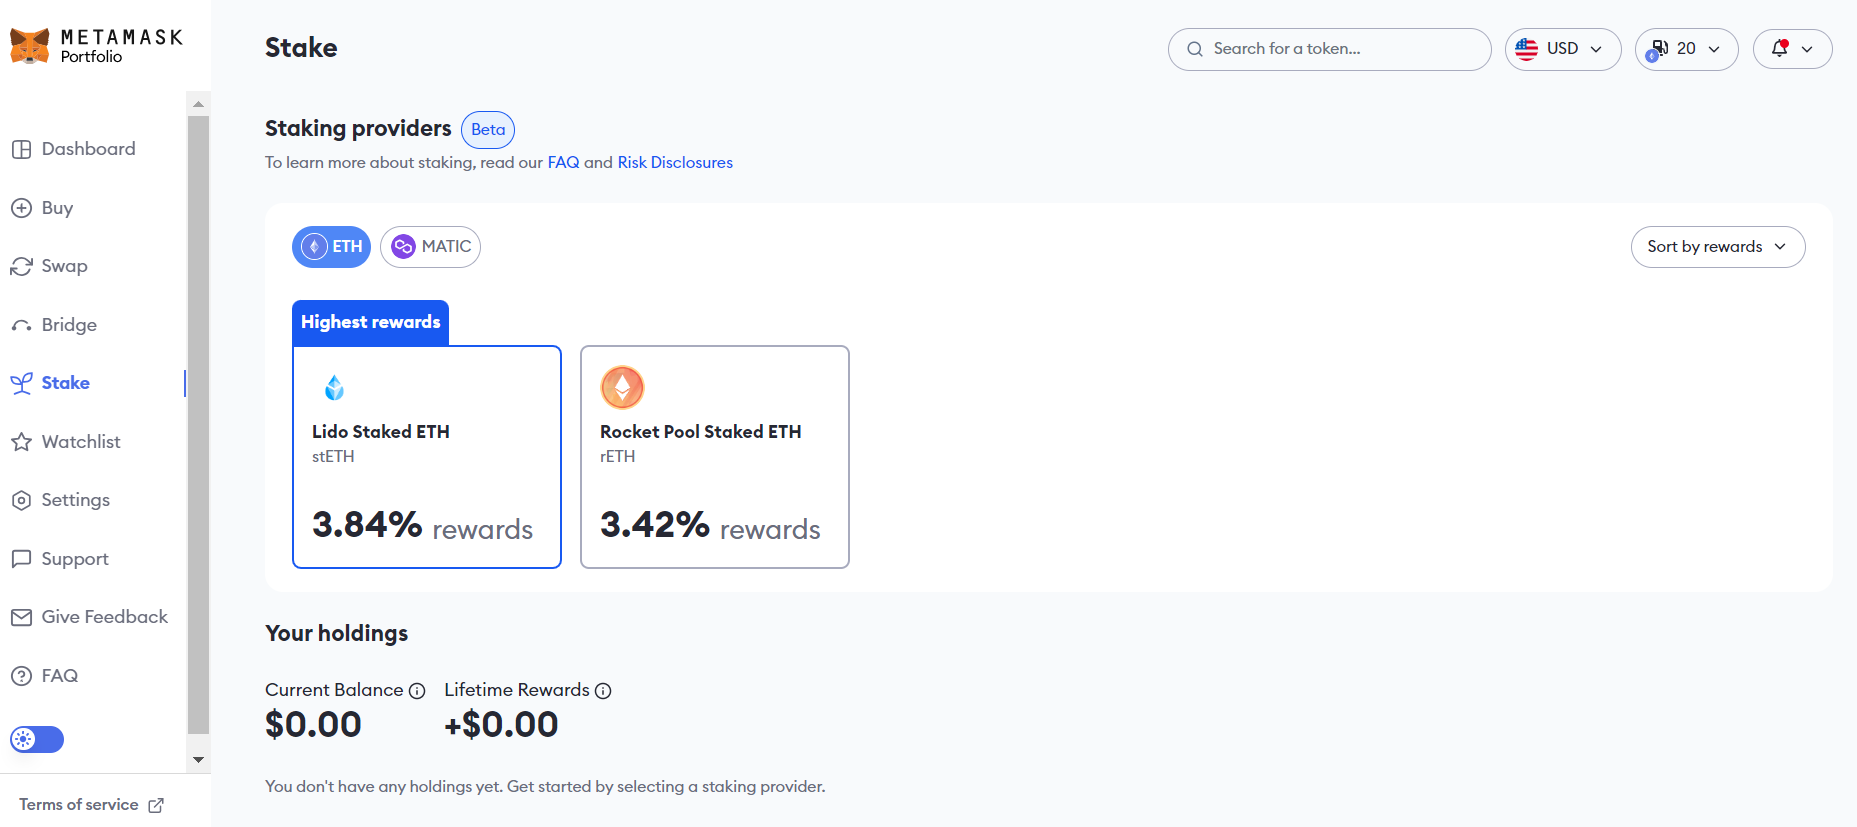The image size is (1857, 827).
Task: Click the Swap arrows icon
Action: (x=21, y=266)
